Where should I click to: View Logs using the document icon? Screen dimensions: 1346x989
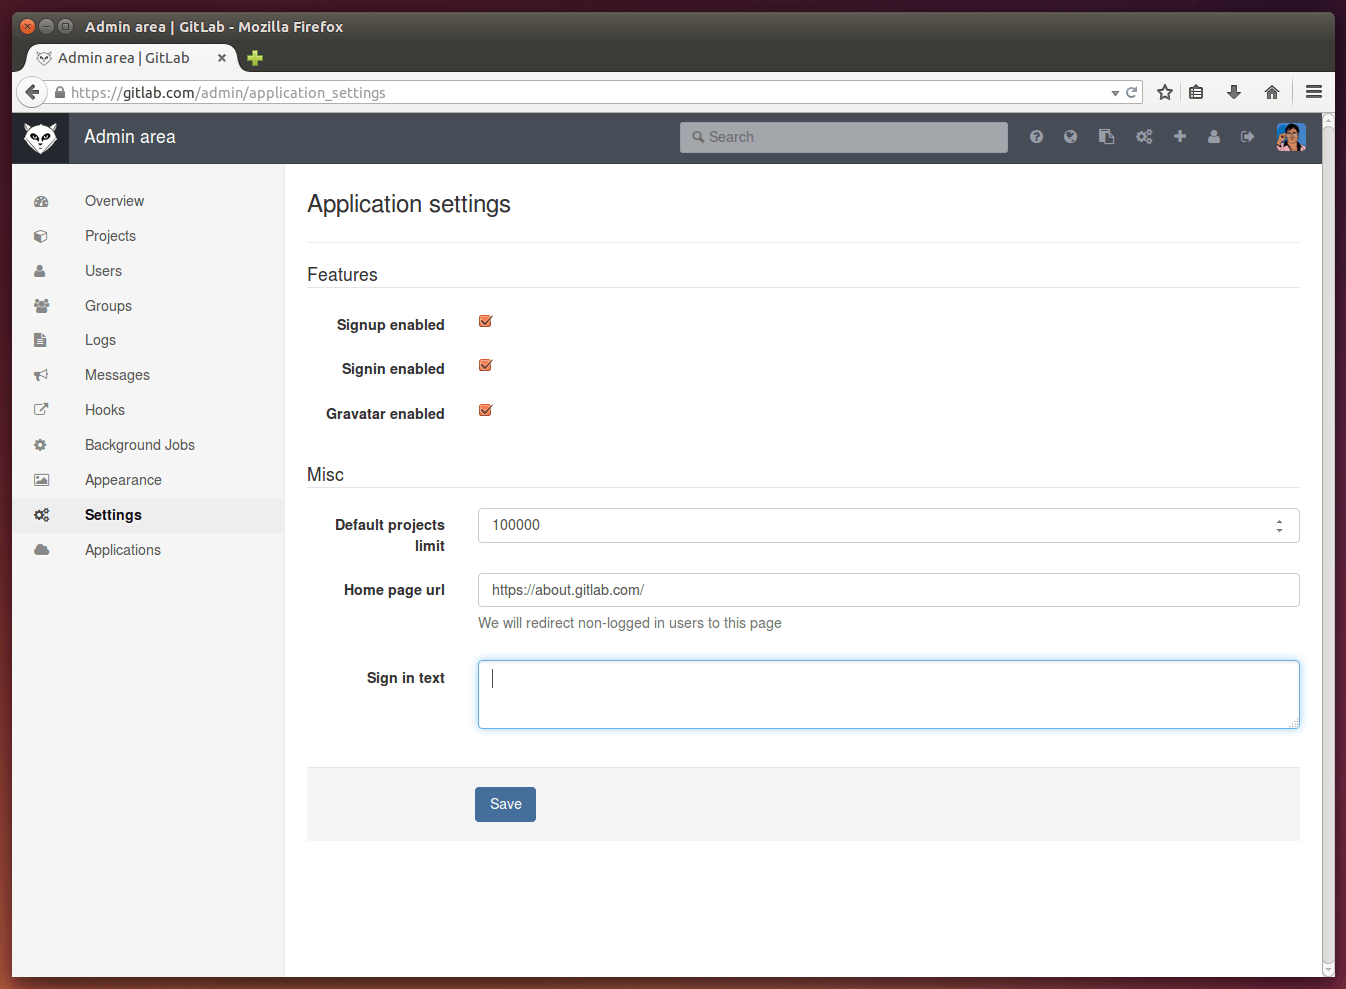pyautogui.click(x=40, y=340)
